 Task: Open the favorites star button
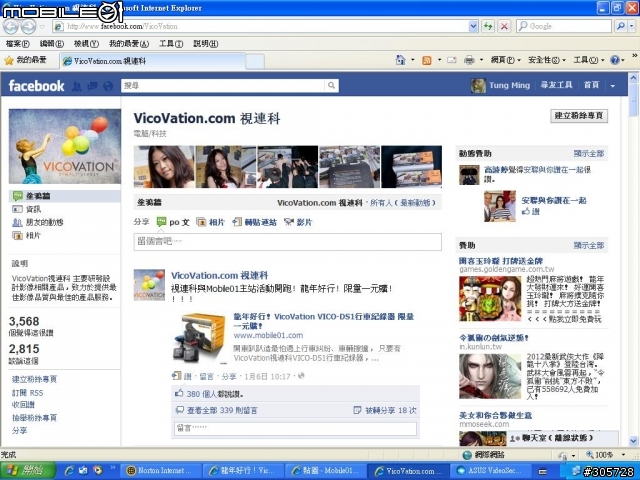pyautogui.click(x=25, y=60)
